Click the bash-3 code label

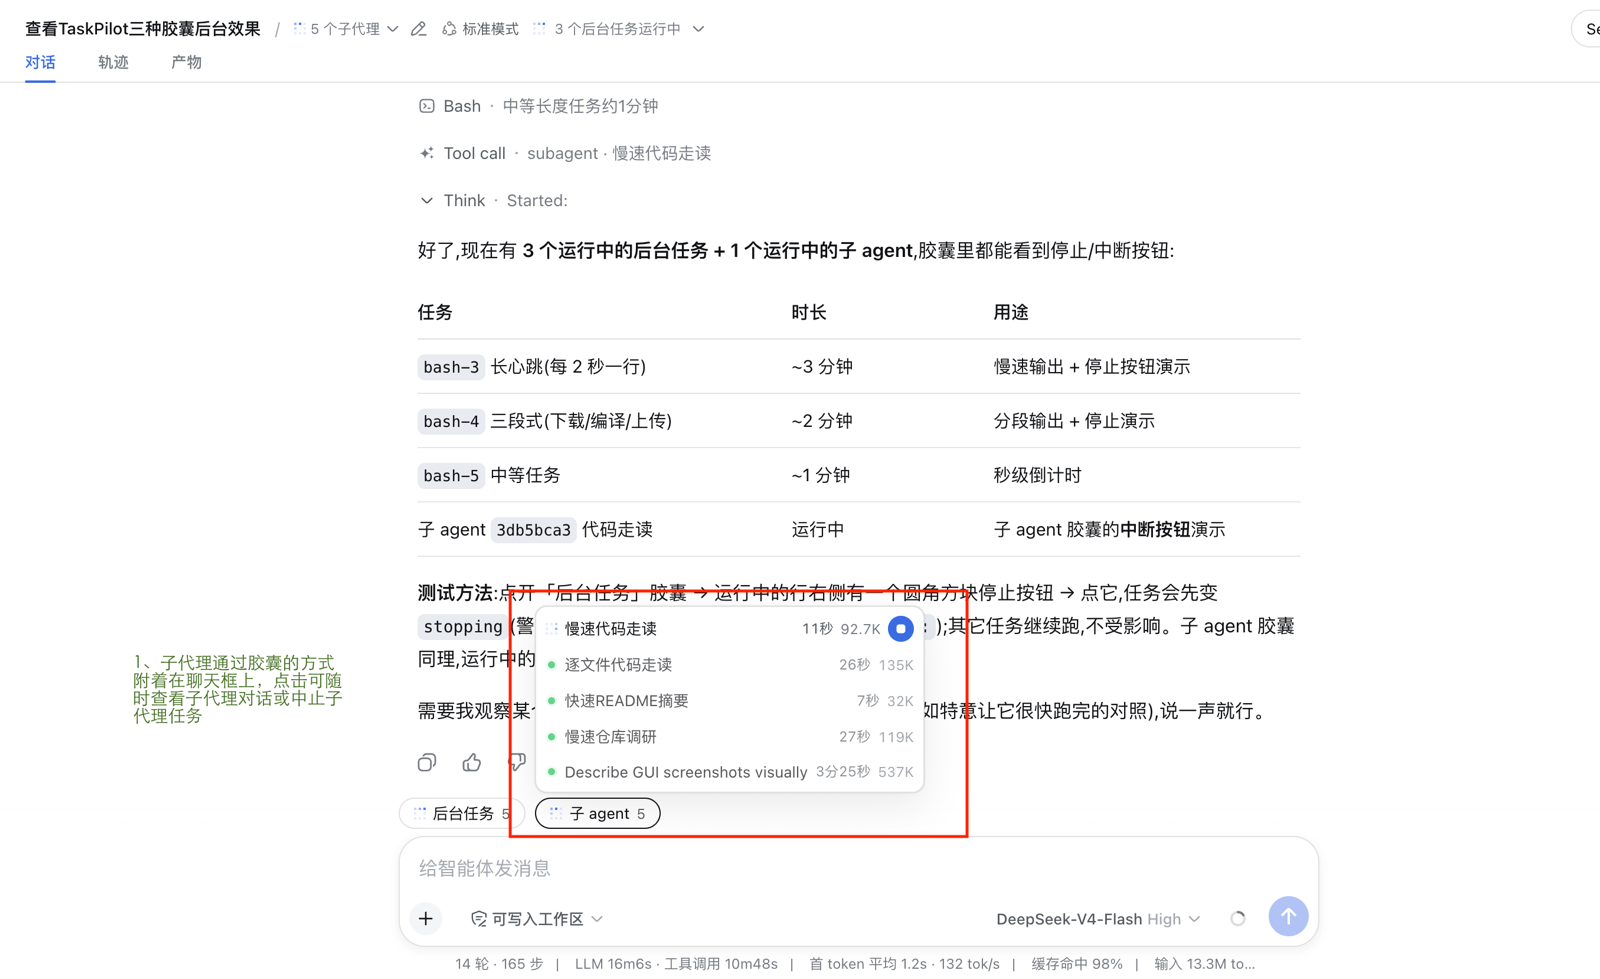coord(451,367)
